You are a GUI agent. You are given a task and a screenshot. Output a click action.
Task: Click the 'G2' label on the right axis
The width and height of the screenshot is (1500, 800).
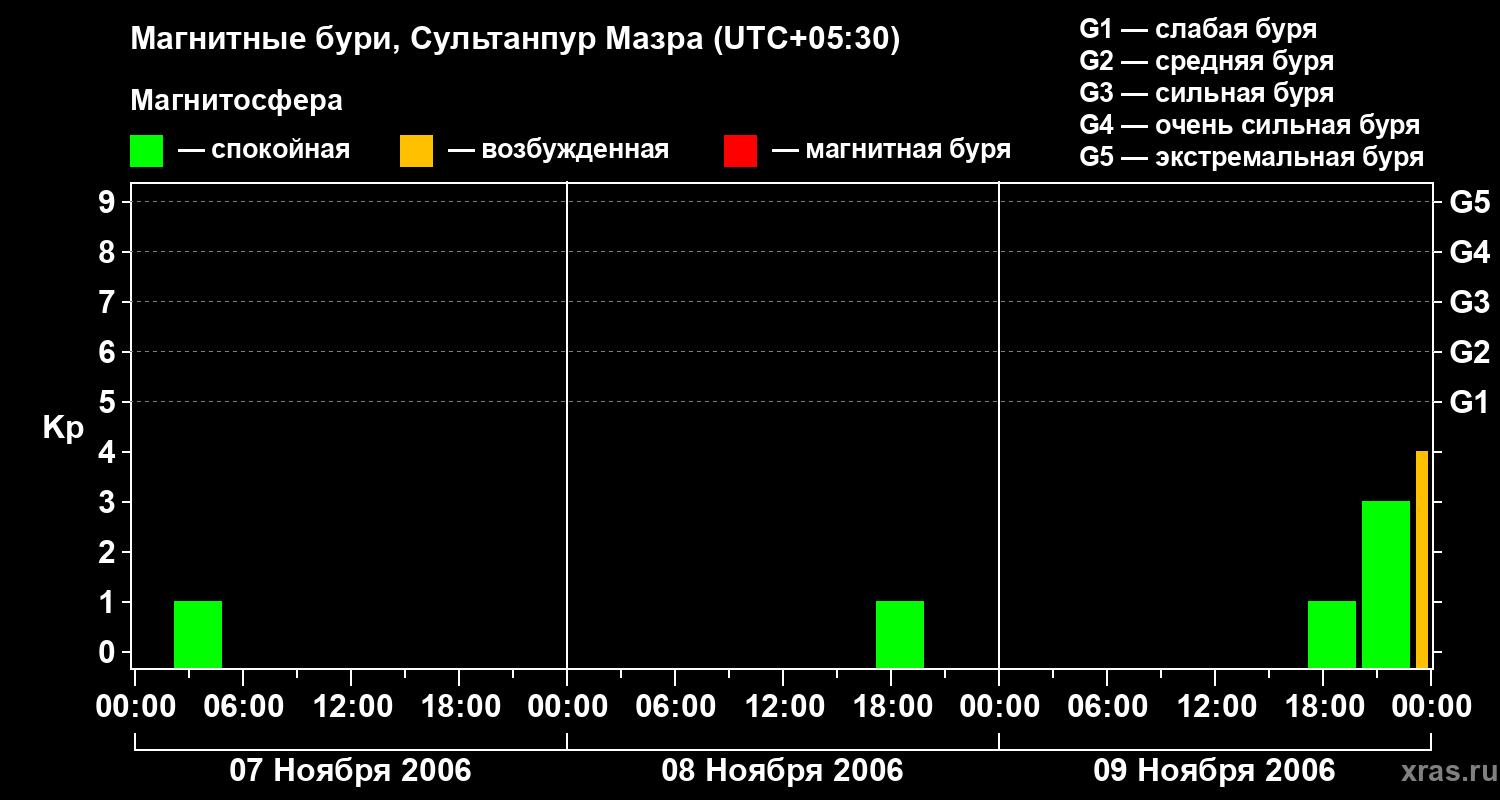(x=1469, y=352)
